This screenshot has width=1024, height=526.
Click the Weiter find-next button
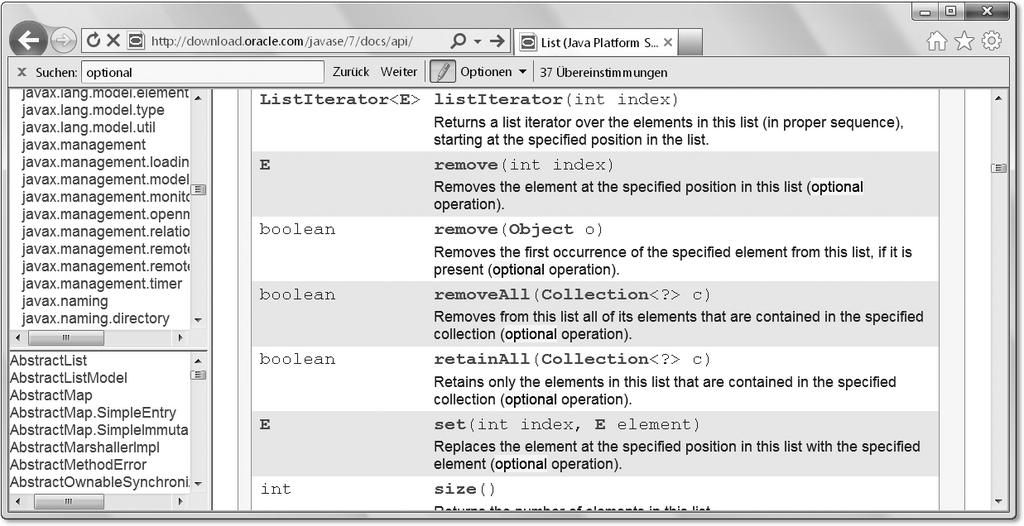(x=398, y=72)
